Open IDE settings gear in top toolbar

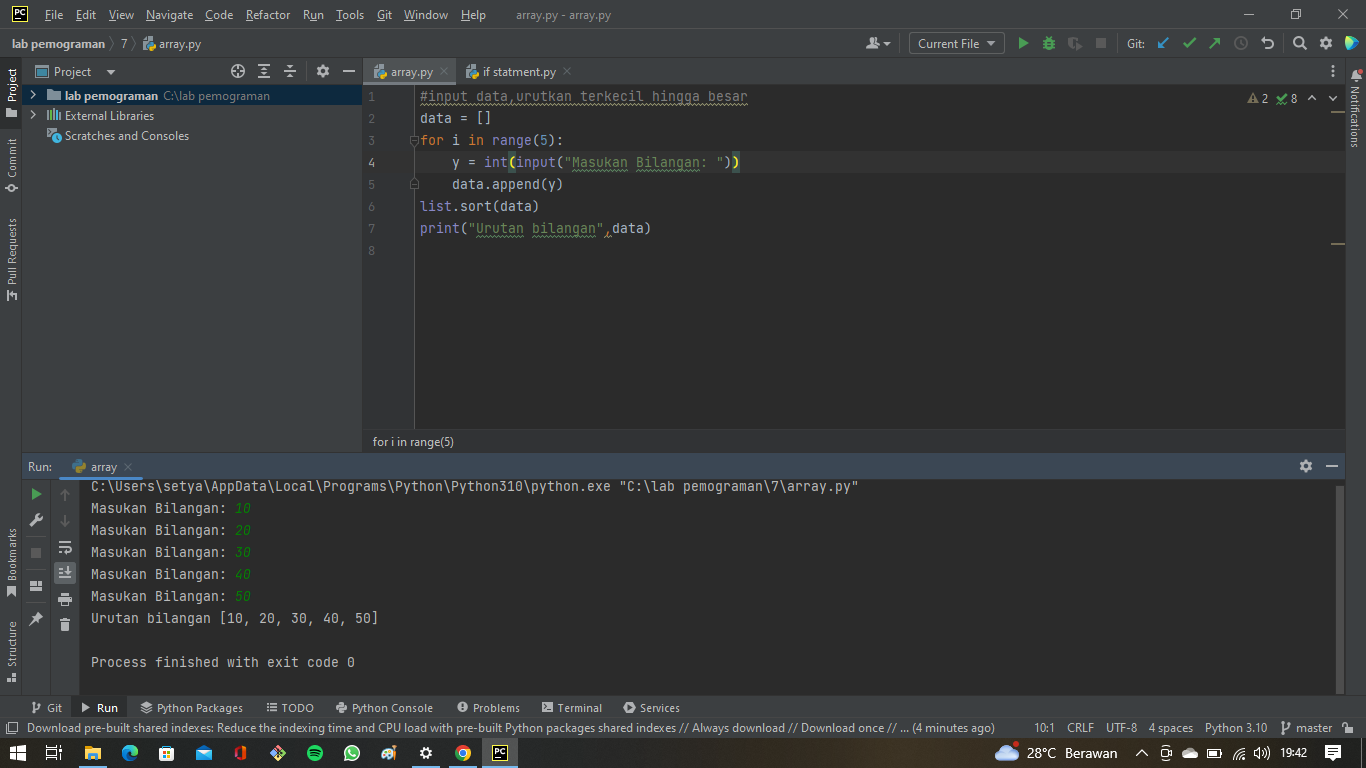(1326, 43)
